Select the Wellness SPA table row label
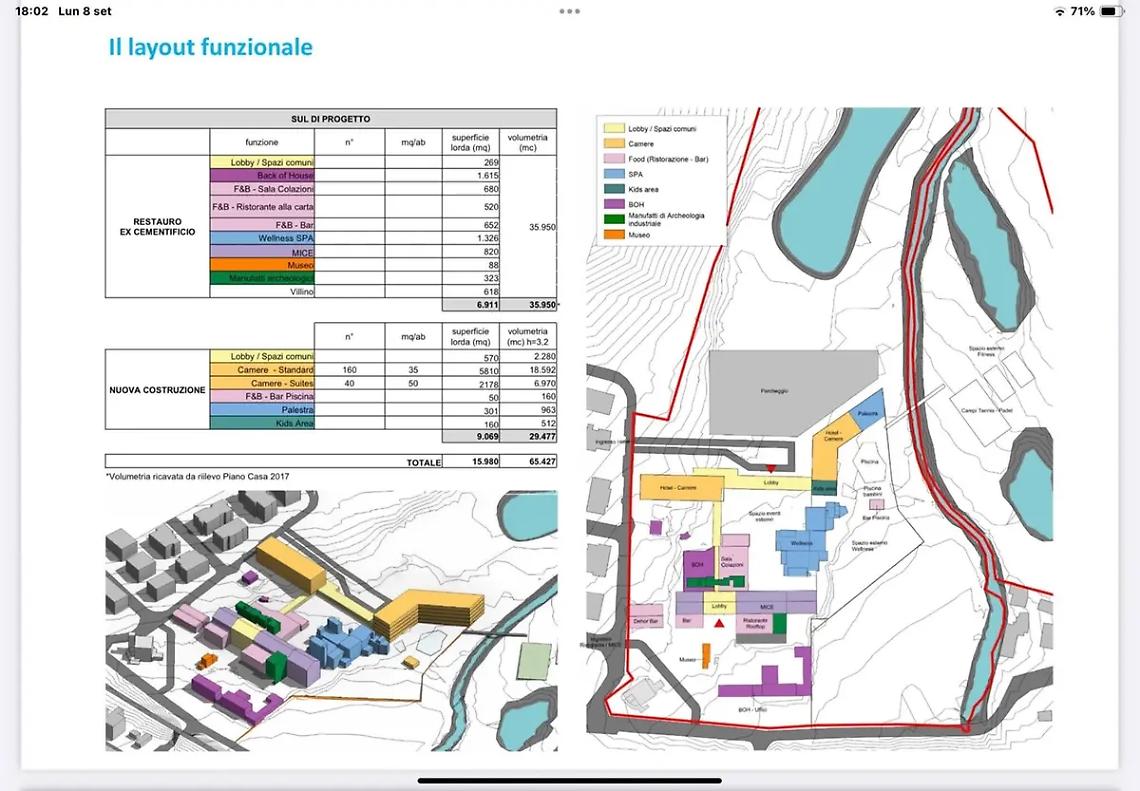This screenshot has height=791, width=1140. tap(262, 238)
